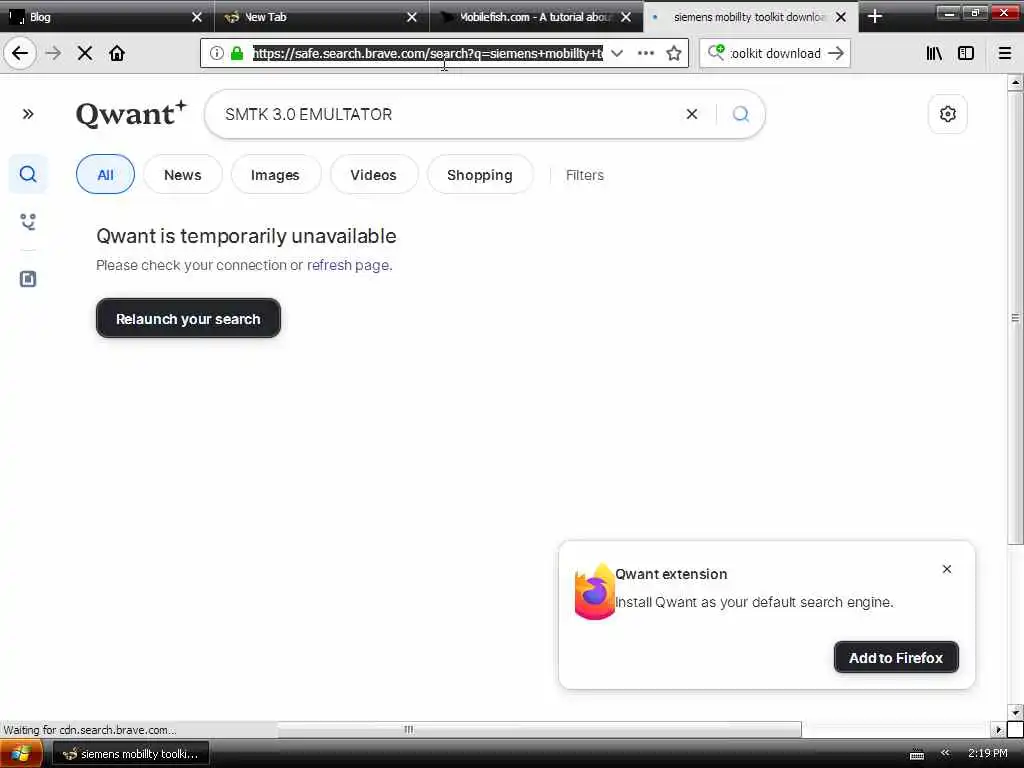Image resolution: width=1024 pixels, height=768 pixels.
Task: Open the Firefox hamburger menu
Action: coord(1005,53)
